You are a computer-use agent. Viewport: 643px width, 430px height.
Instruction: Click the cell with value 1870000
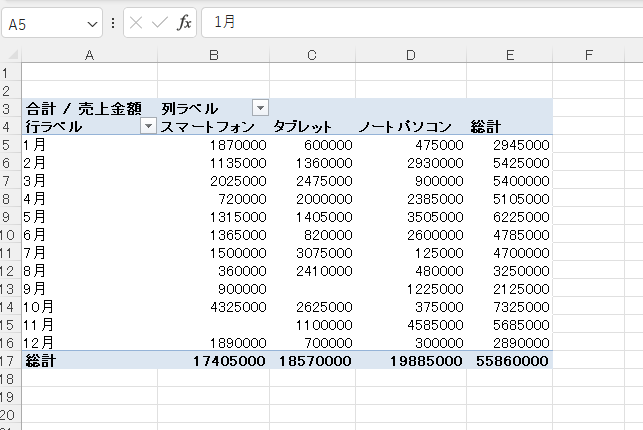tap(214, 145)
